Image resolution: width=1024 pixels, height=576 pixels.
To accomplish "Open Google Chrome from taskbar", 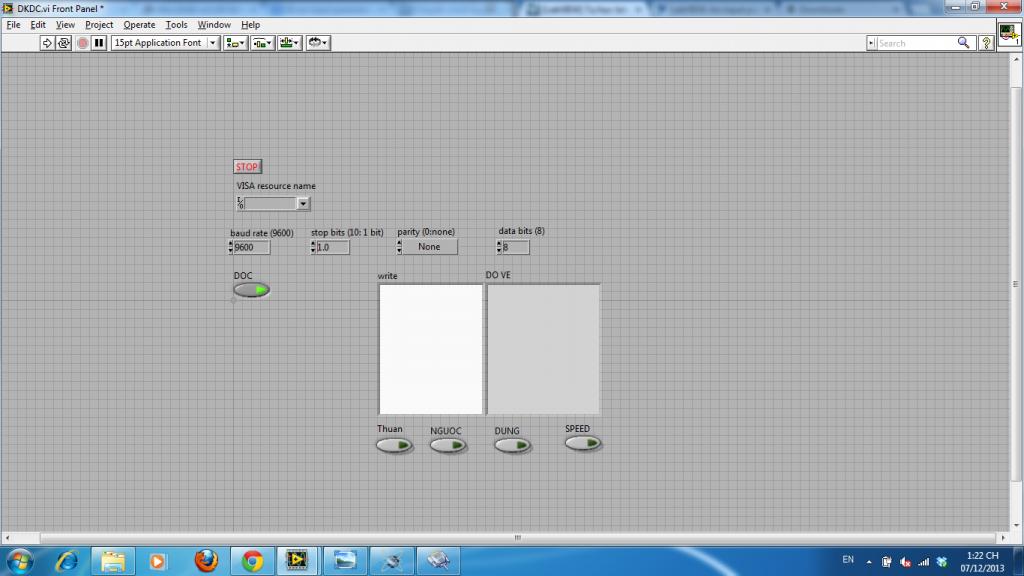I will click(252, 561).
